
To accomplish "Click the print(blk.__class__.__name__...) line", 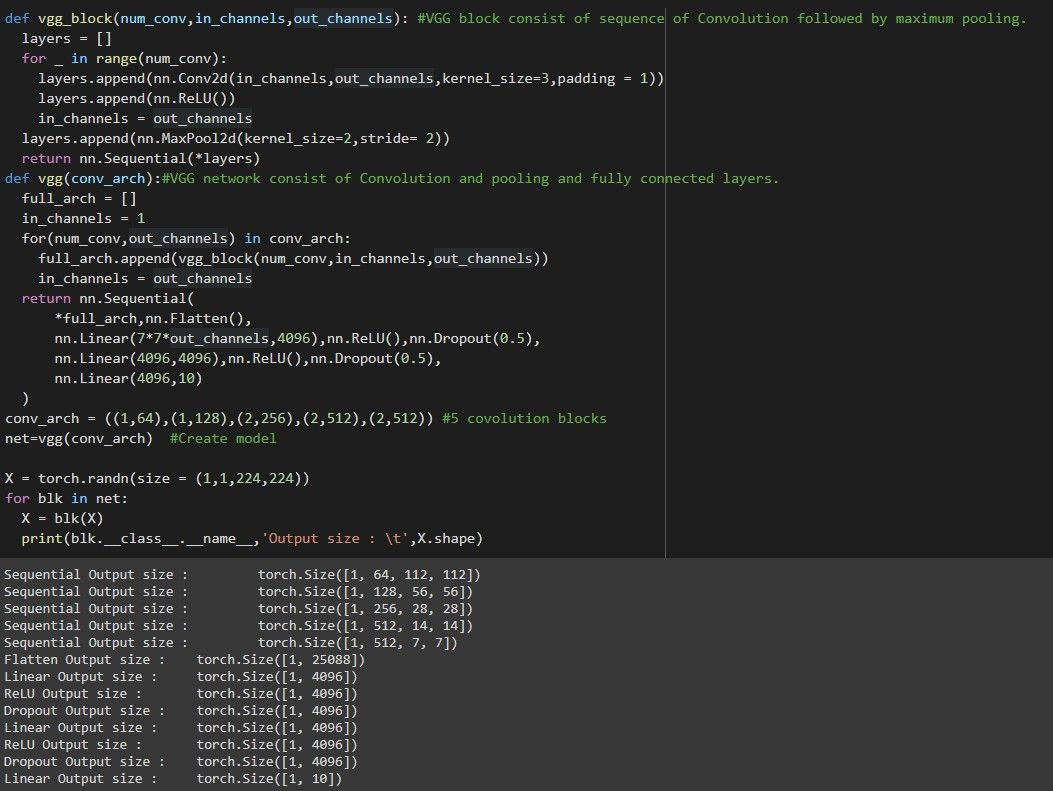I will (x=252, y=539).
